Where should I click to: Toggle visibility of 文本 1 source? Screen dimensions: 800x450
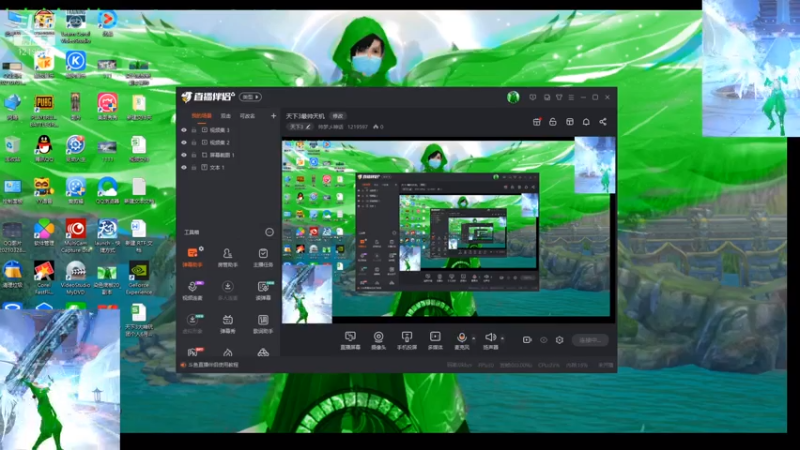click(x=184, y=167)
